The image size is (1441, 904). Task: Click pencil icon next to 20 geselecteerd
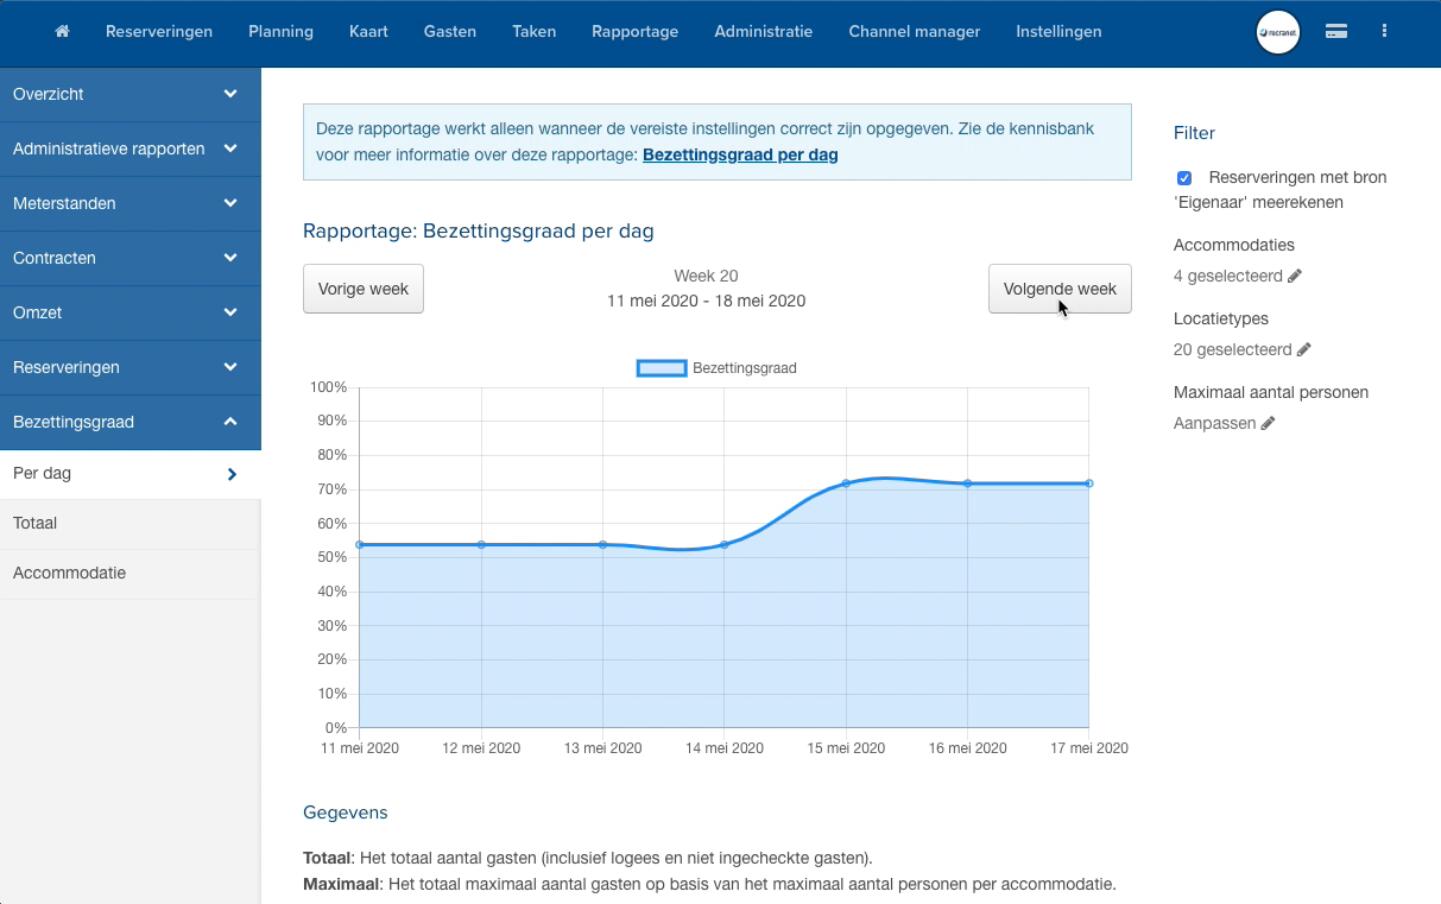coord(1304,350)
